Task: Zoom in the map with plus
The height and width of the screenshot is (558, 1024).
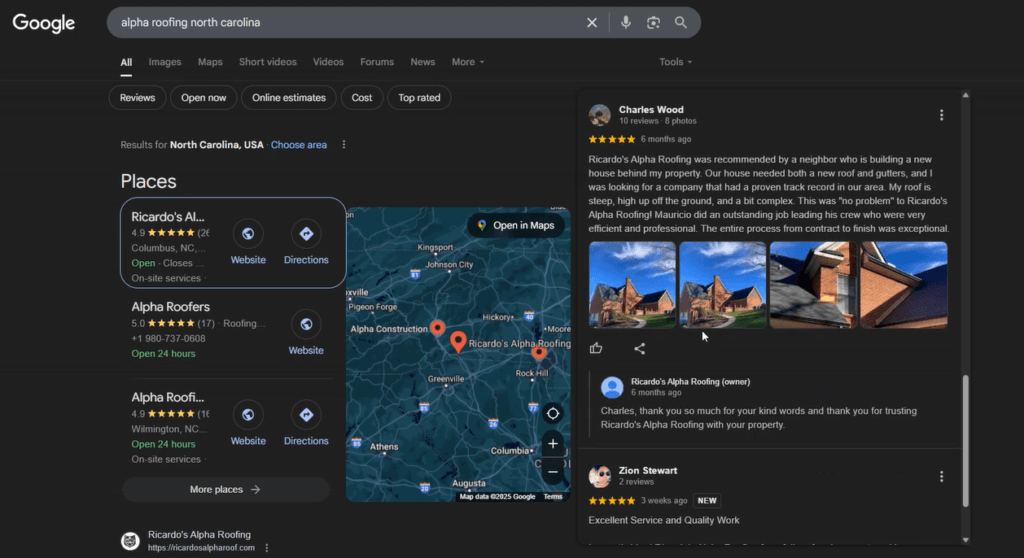Action: click(552, 444)
